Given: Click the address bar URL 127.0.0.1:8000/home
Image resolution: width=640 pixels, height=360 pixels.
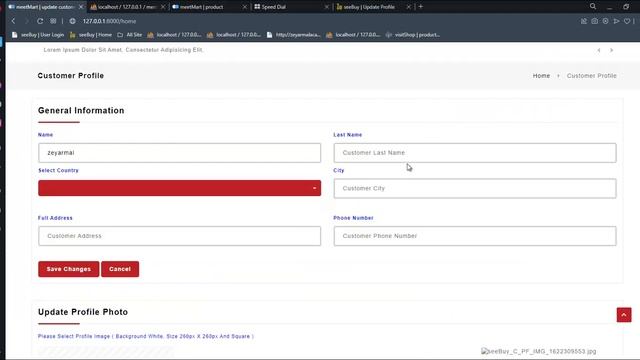Looking at the screenshot, I should pos(109,21).
